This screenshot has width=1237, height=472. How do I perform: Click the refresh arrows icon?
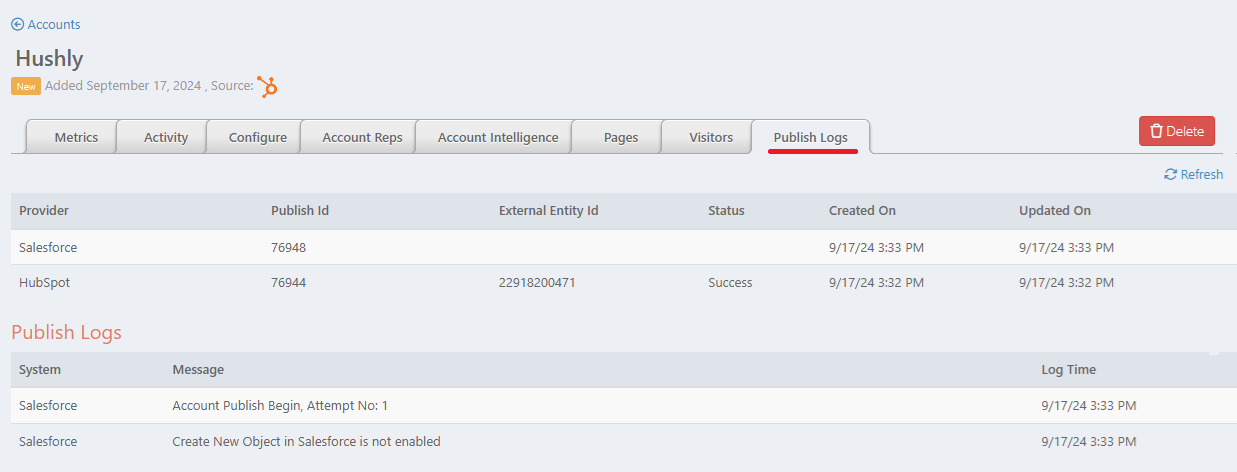point(1170,174)
